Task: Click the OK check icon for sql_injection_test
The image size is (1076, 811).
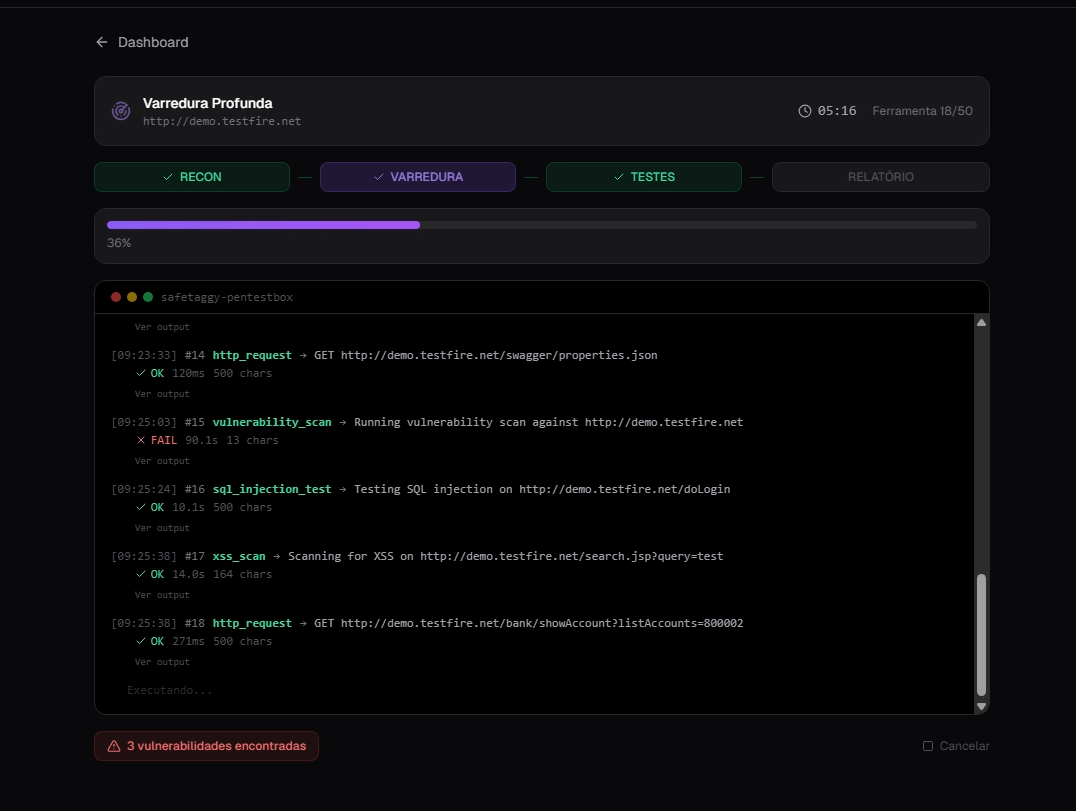Action: 141,507
